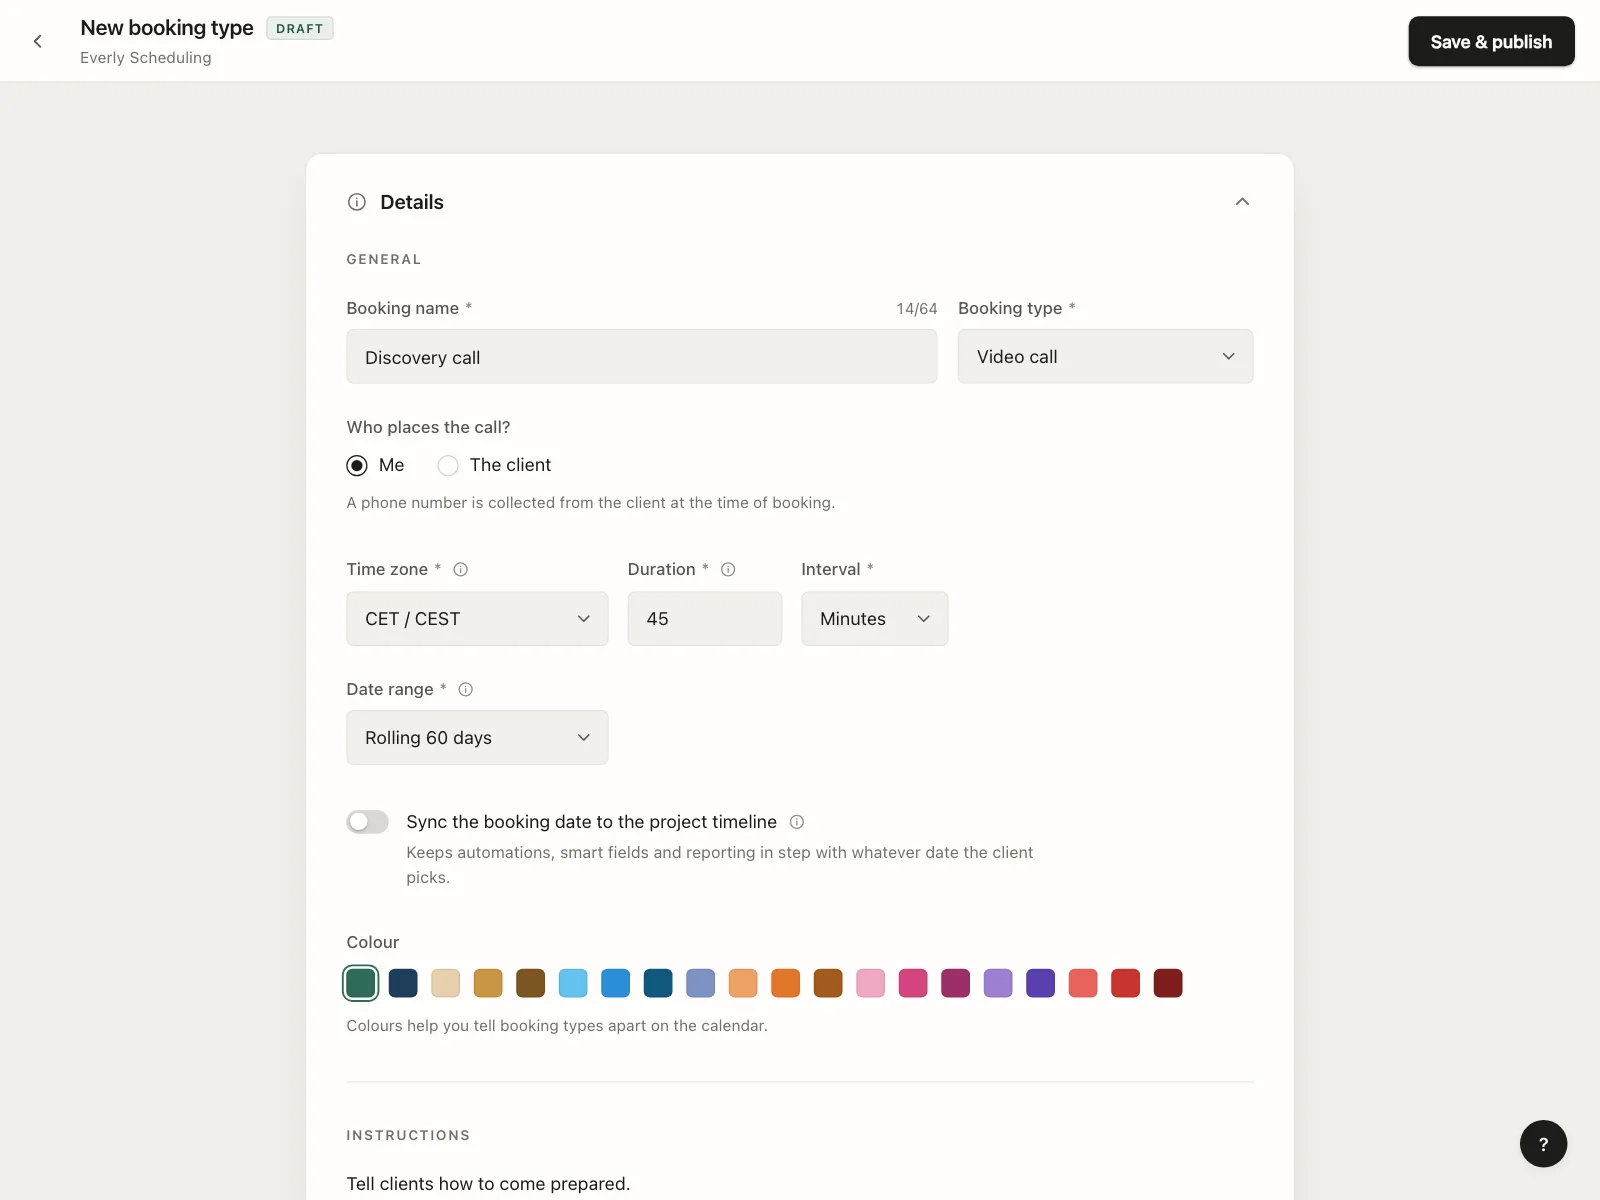Pick the navy blue colour swatch
This screenshot has width=1600, height=1200.
[403, 984]
